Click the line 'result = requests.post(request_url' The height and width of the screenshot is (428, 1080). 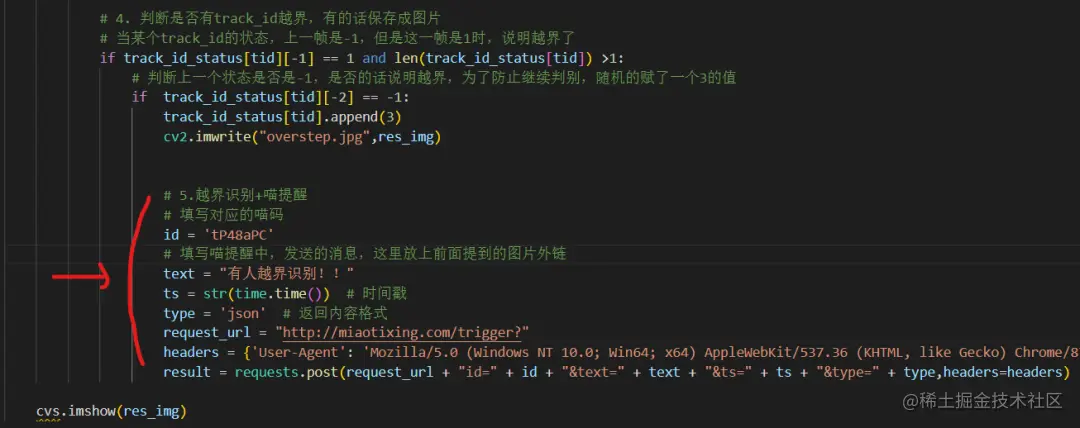tap(615, 372)
